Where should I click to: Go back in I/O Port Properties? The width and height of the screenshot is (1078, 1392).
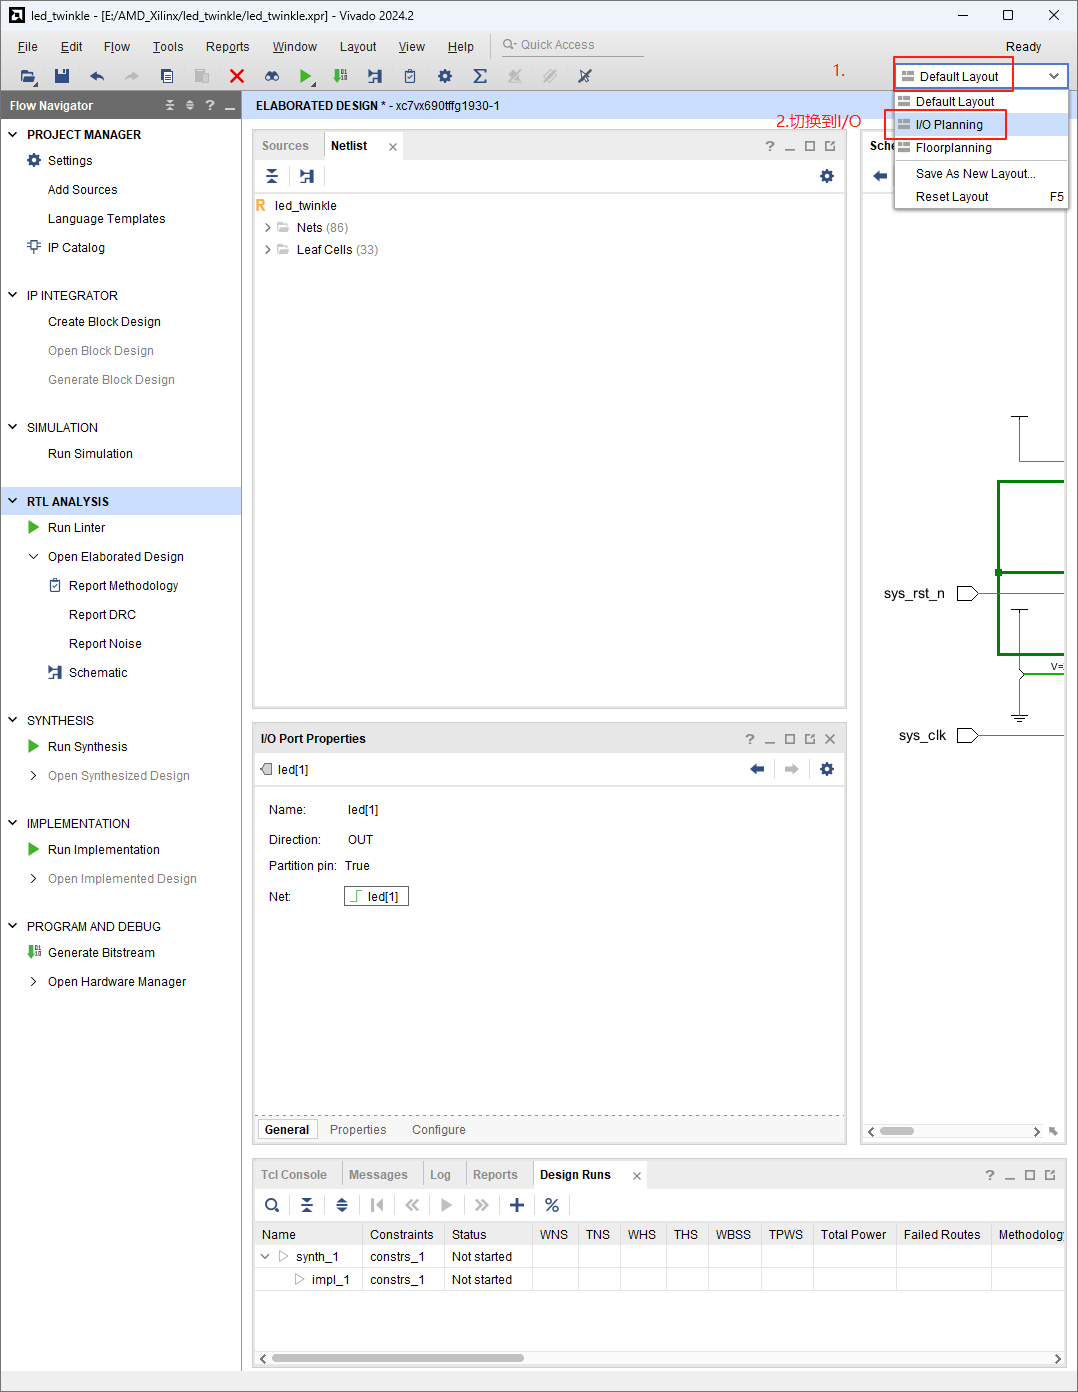point(757,769)
